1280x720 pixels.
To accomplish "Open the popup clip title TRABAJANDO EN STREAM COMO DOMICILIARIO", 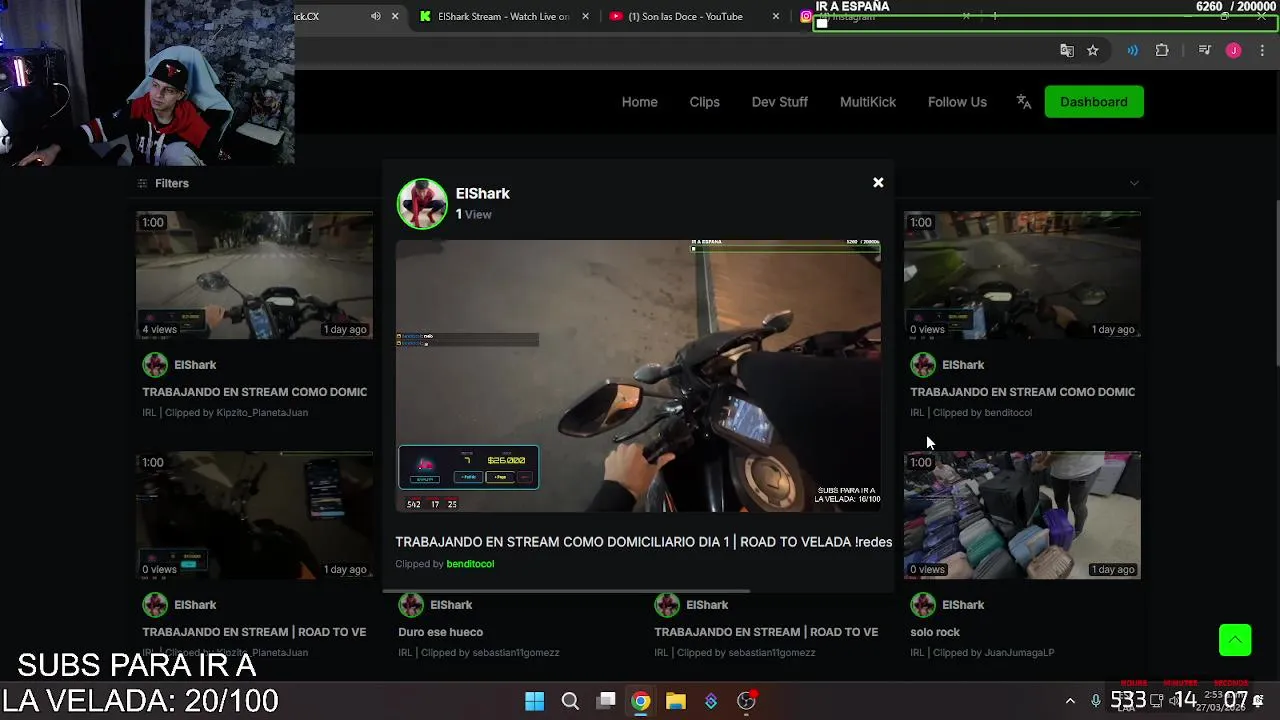I will [x=643, y=542].
